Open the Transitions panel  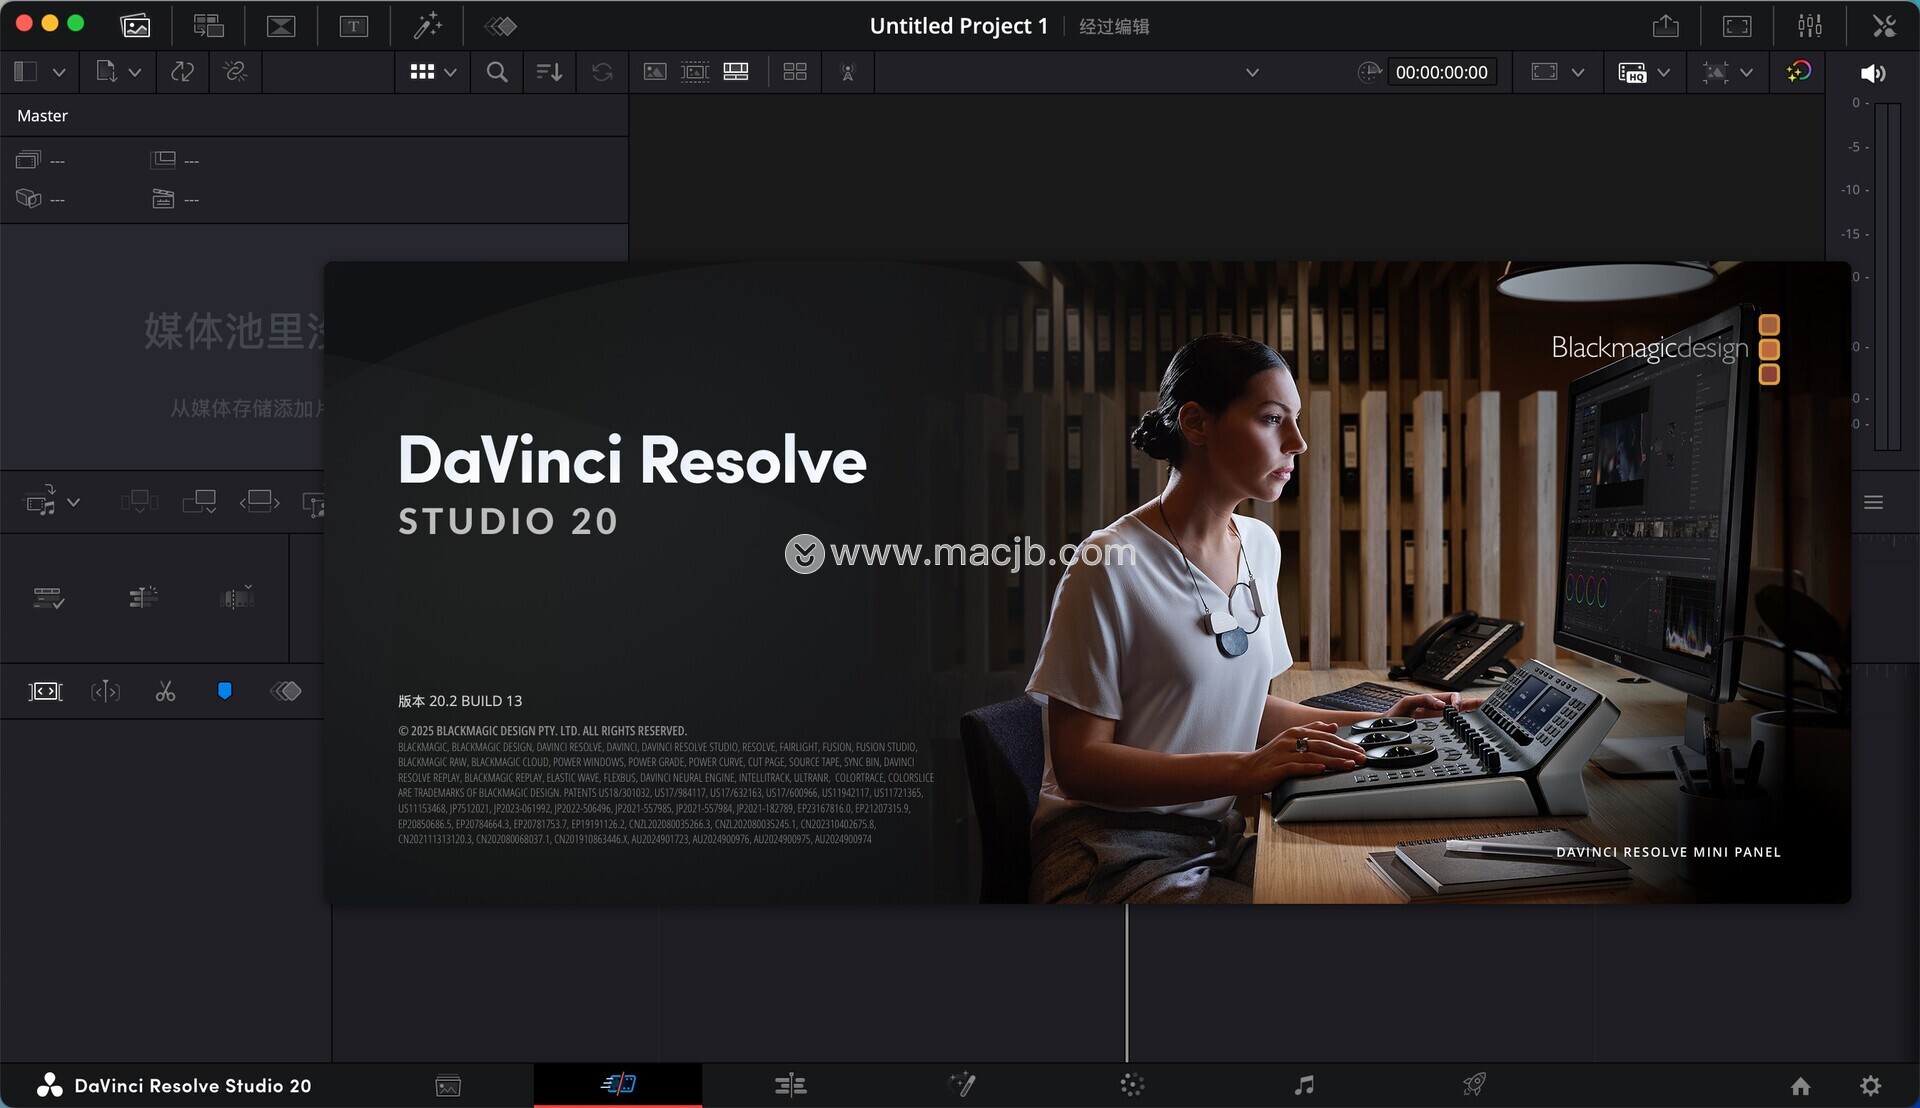[281, 26]
